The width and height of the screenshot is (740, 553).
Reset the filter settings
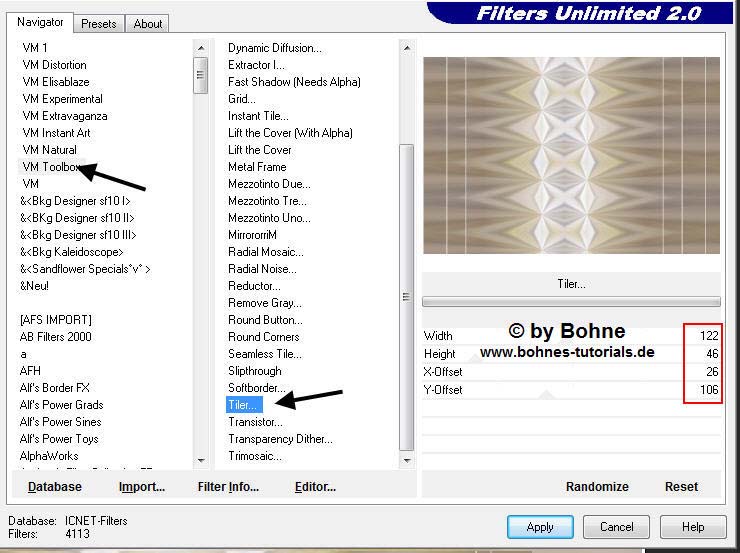tap(681, 487)
